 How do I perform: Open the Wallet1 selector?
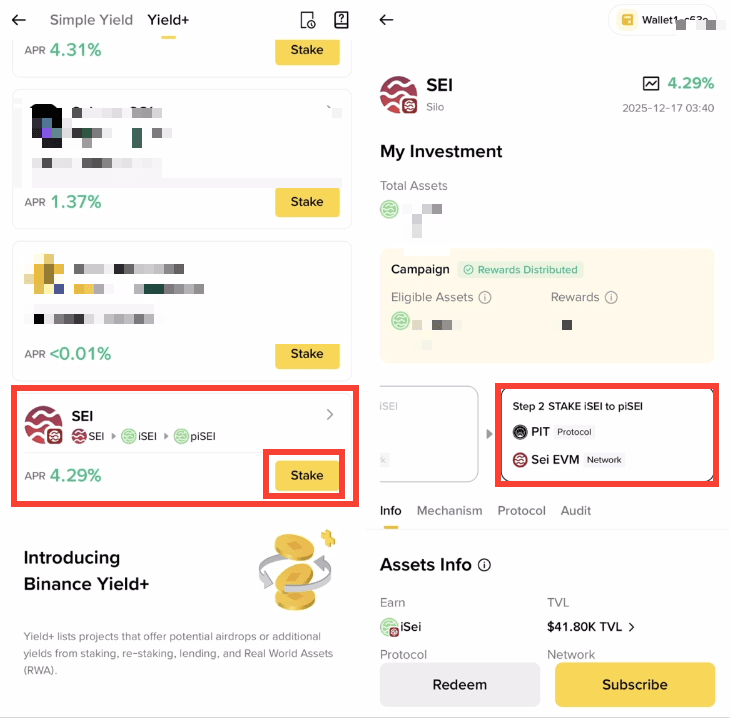662,20
